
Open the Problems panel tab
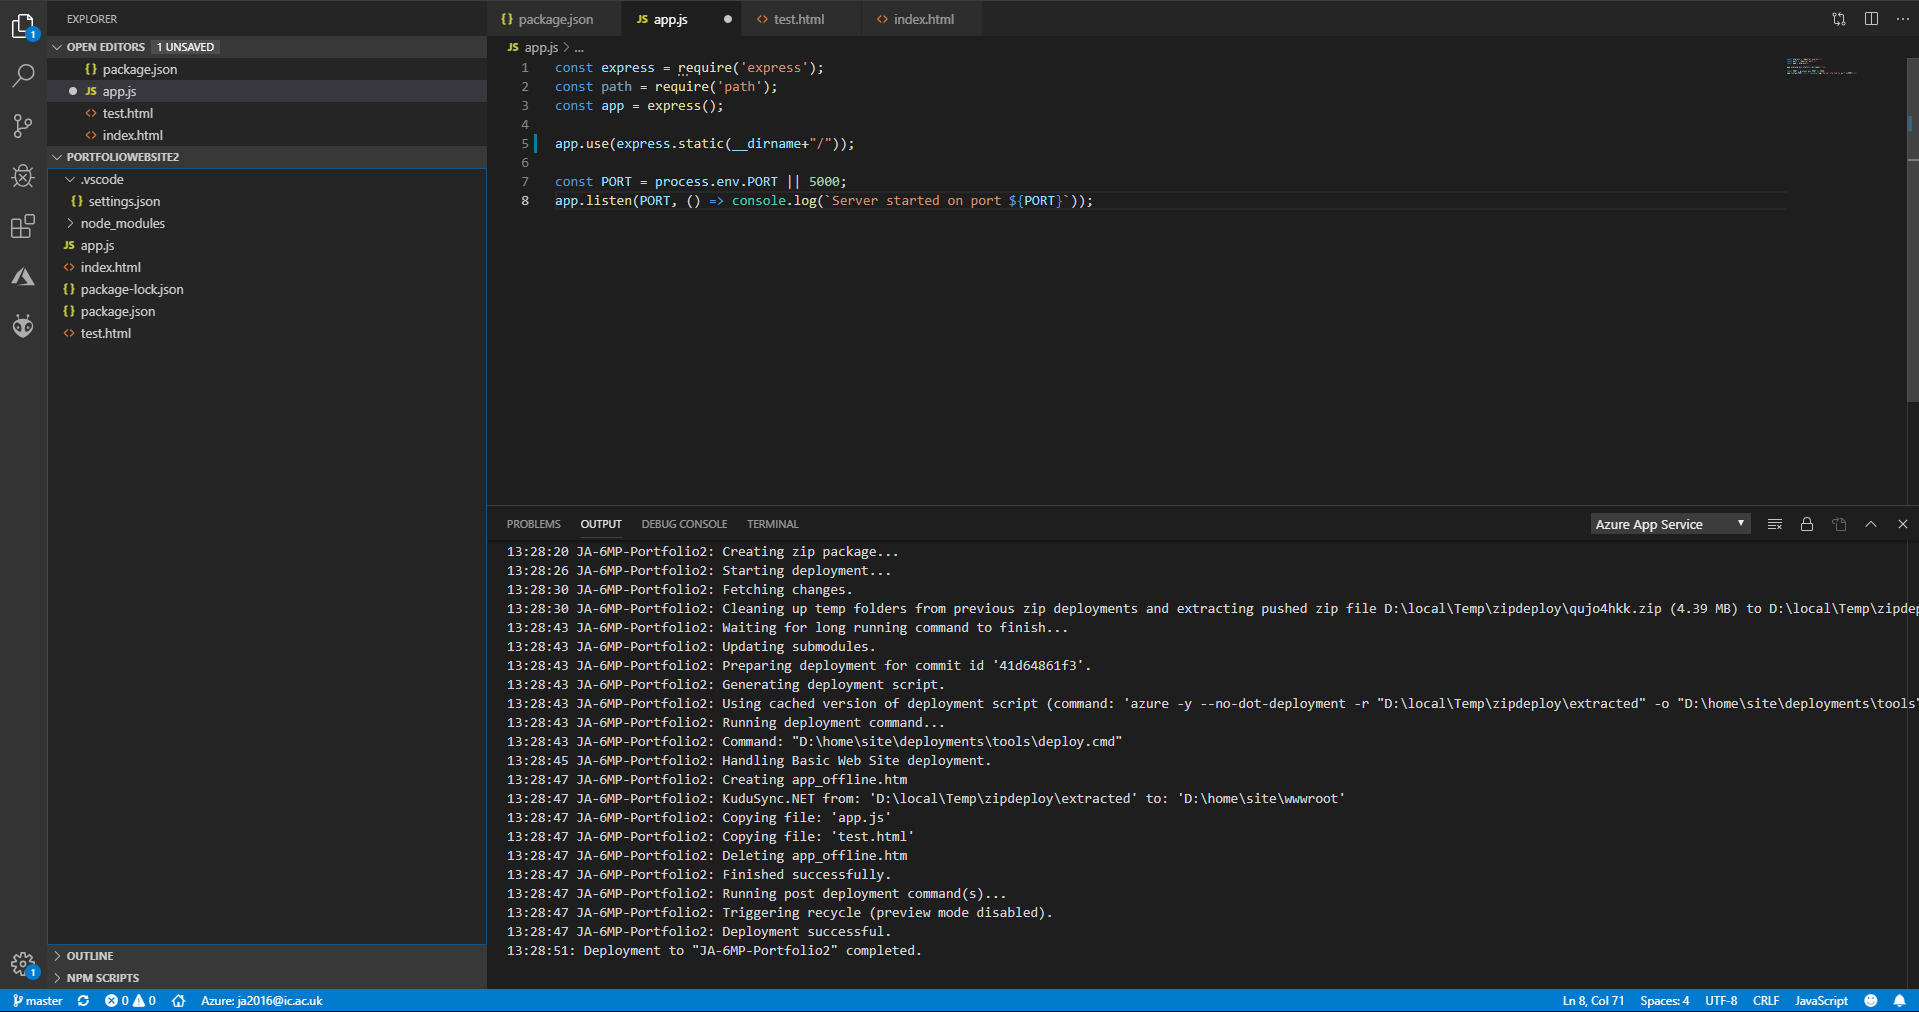533,524
